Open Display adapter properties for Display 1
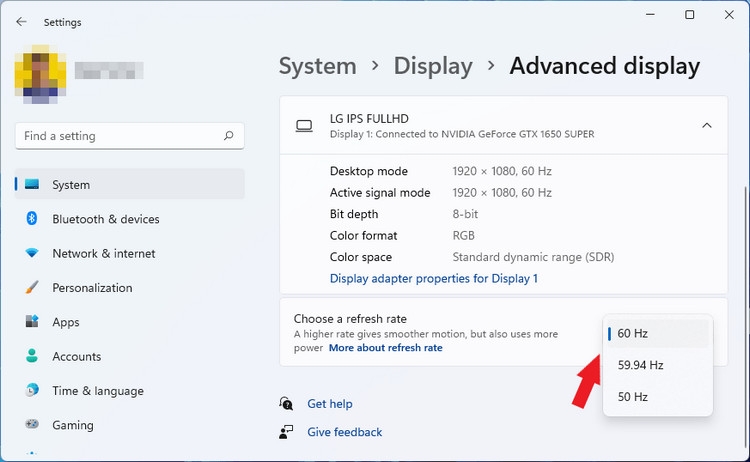Viewport: 750px width, 462px height. pos(434,278)
